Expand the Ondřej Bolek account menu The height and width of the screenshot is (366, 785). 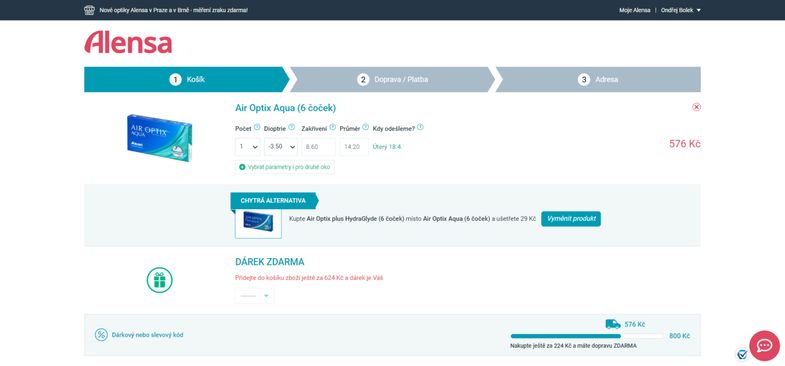681,10
